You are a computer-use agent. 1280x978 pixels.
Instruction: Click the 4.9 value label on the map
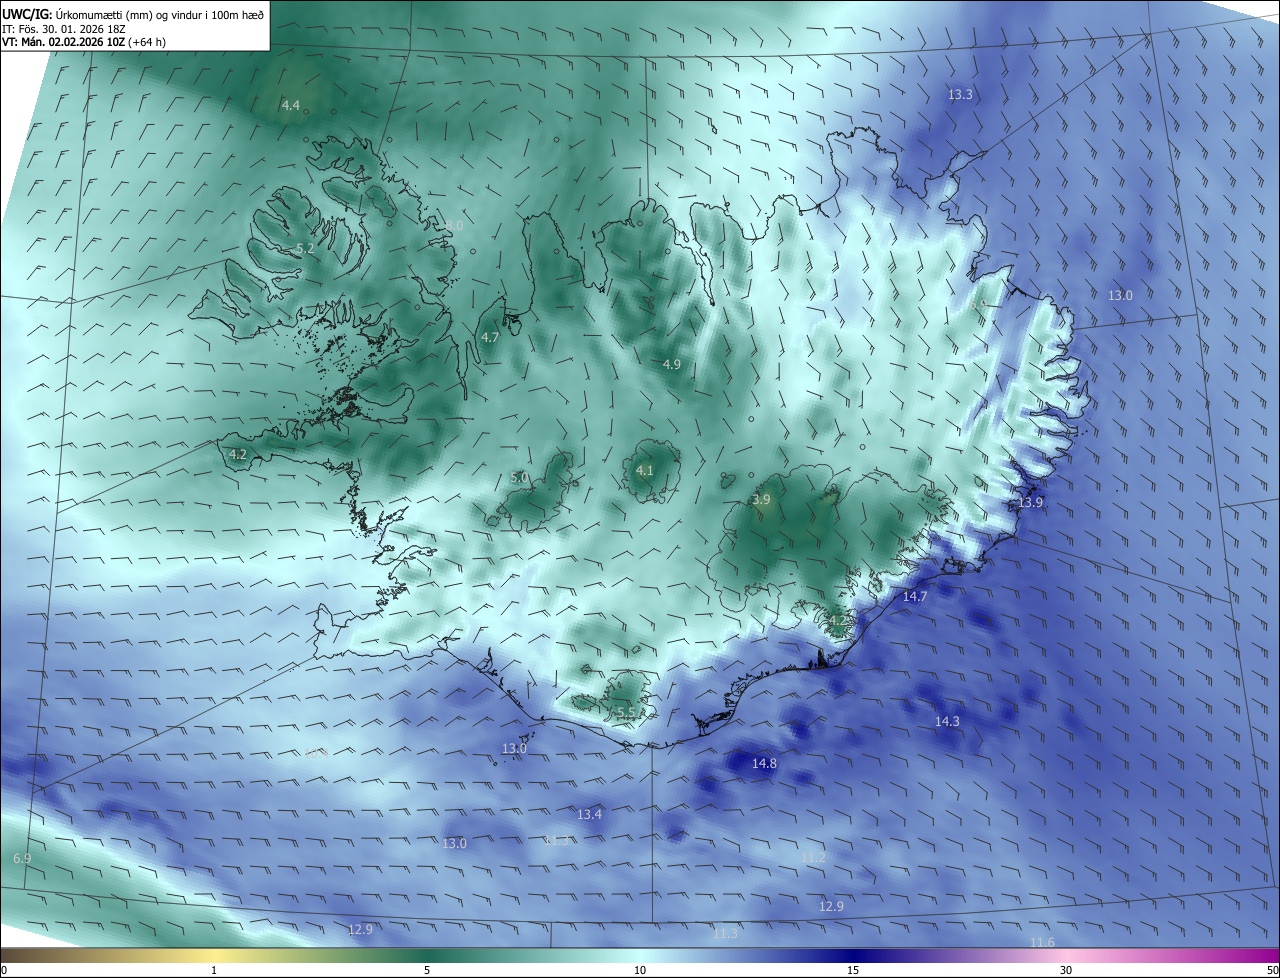[x=672, y=364]
